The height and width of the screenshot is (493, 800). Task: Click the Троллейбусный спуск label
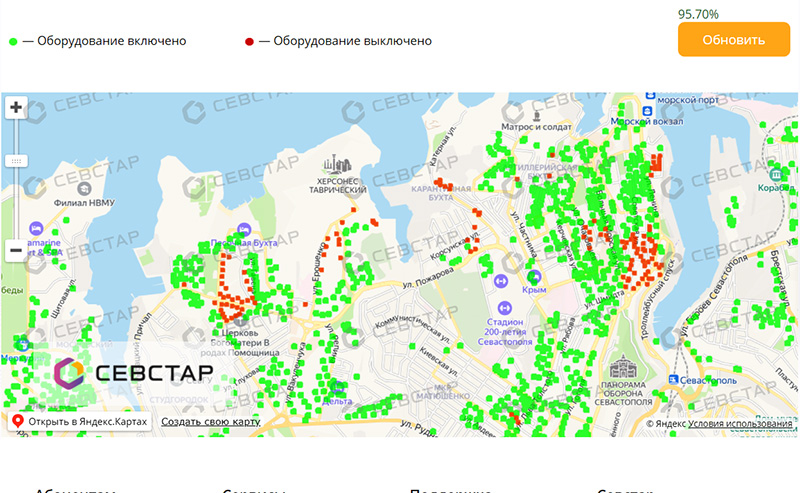coord(658,300)
